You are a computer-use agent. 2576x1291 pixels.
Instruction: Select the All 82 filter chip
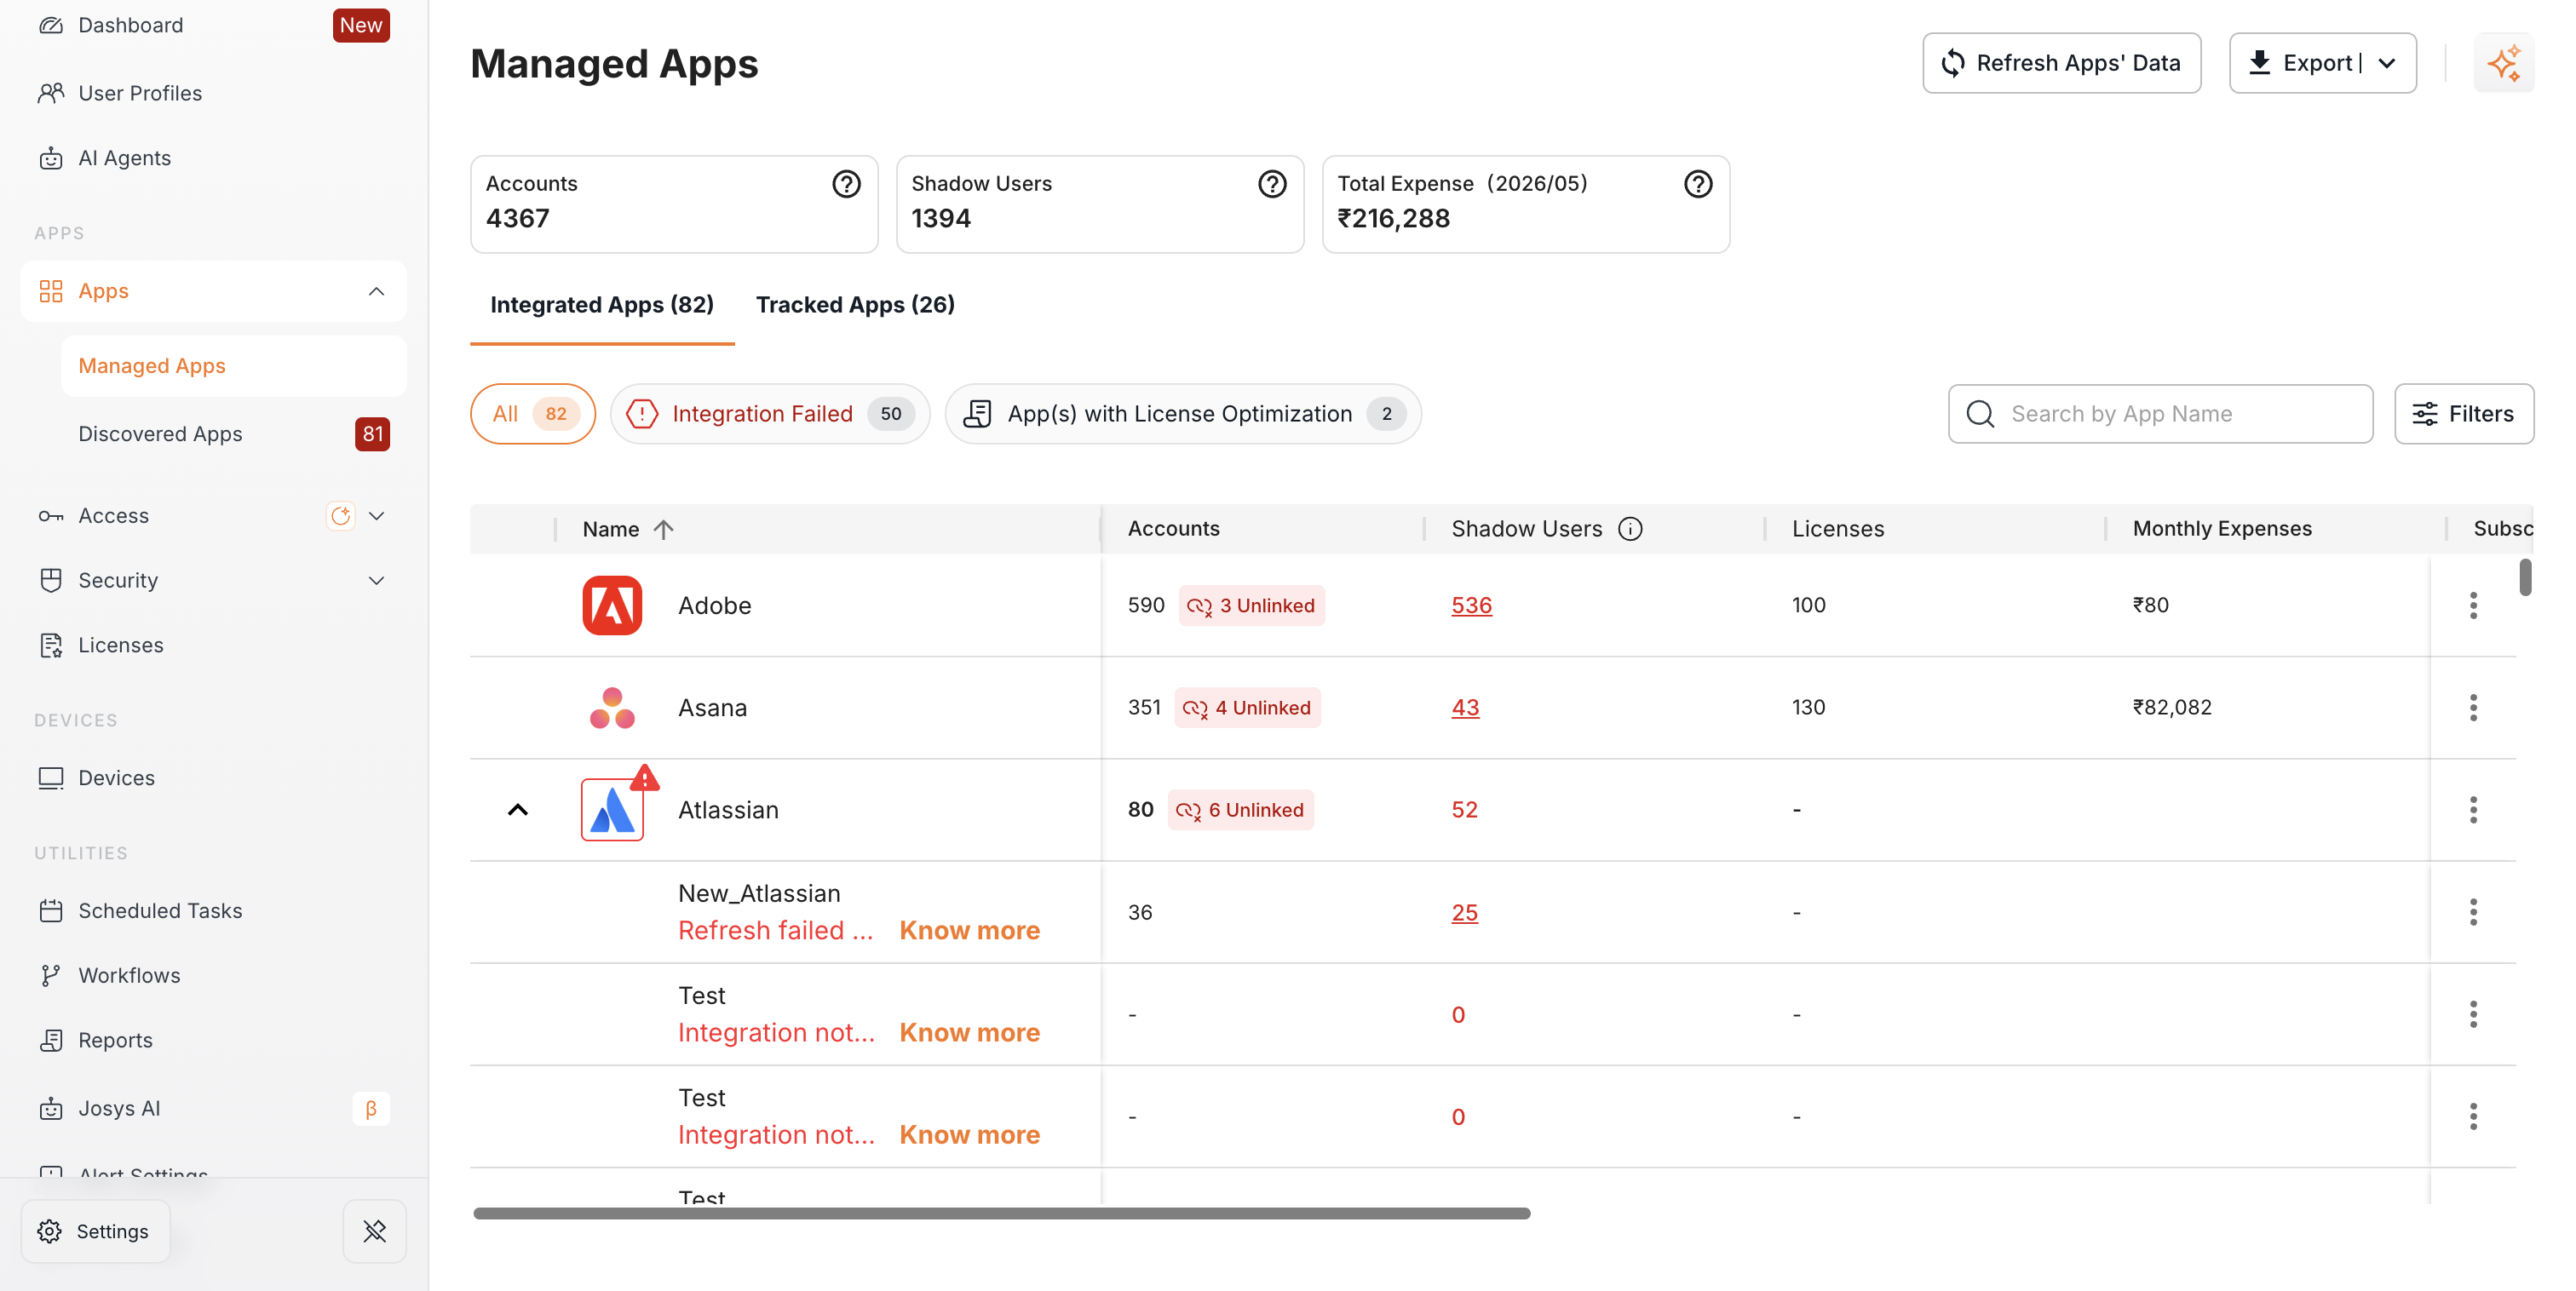click(x=533, y=414)
